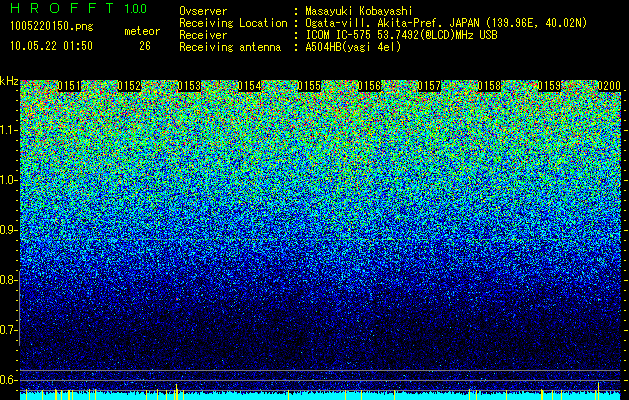Viewport: 629px width, 400px height.
Task: Click the 0151 time marker
Action: 69,86
